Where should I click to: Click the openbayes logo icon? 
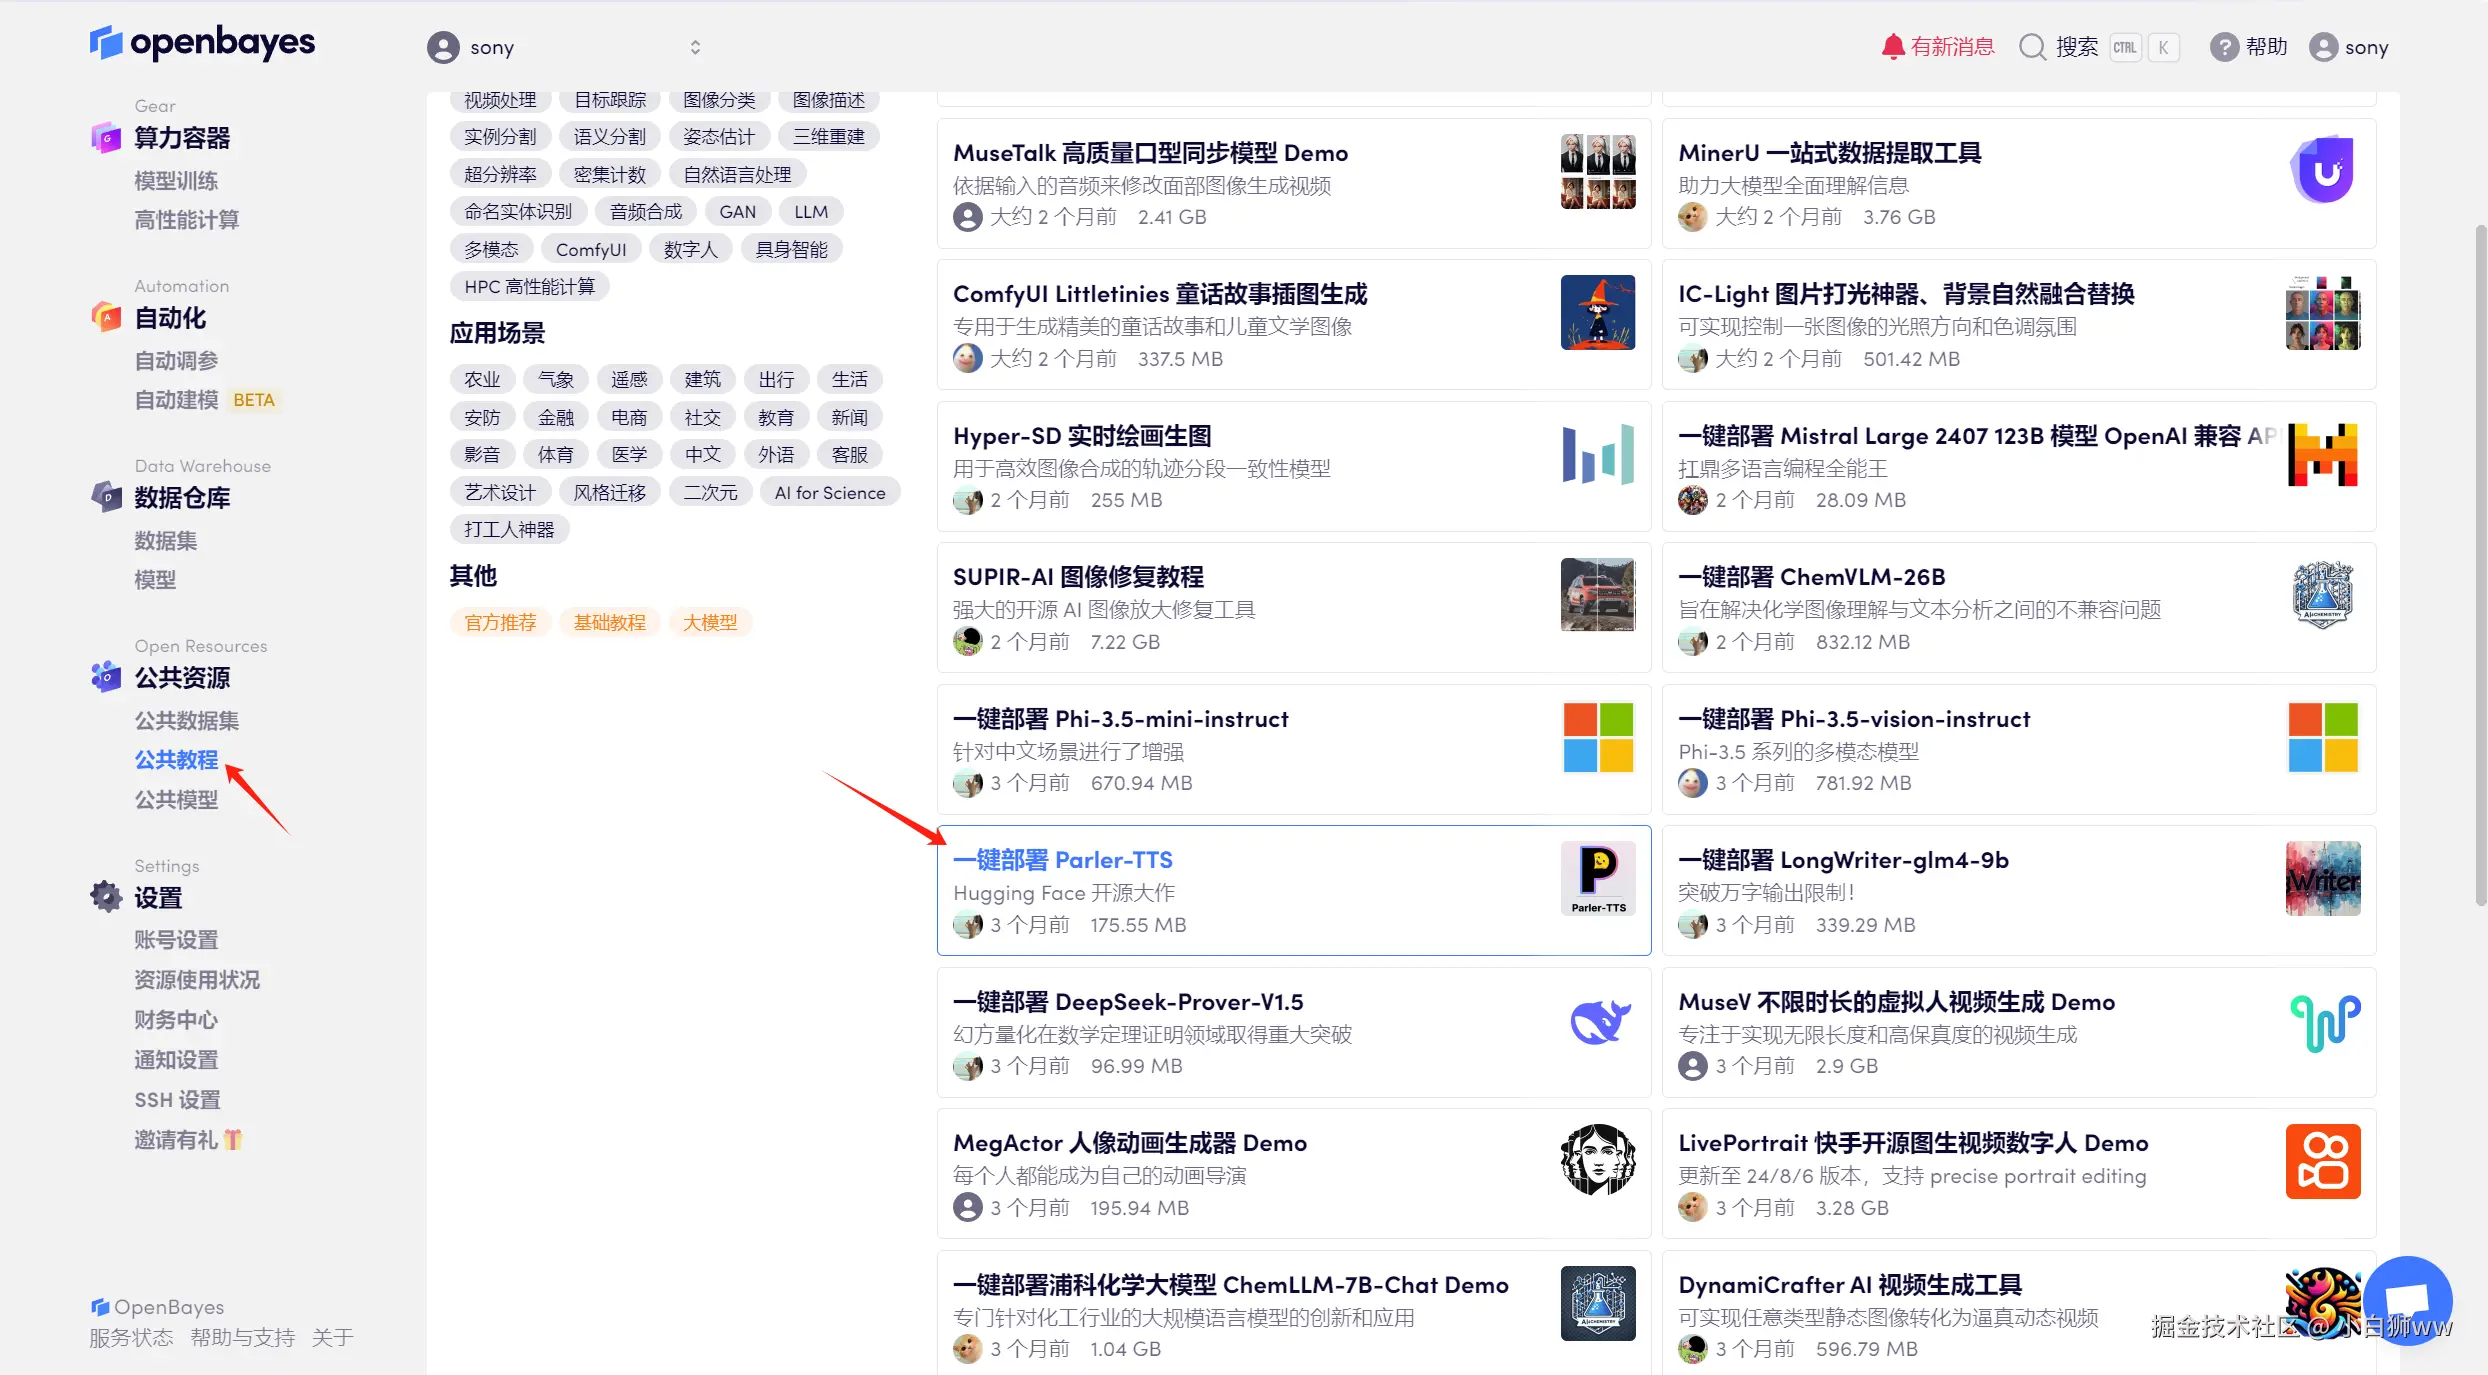coord(106,42)
